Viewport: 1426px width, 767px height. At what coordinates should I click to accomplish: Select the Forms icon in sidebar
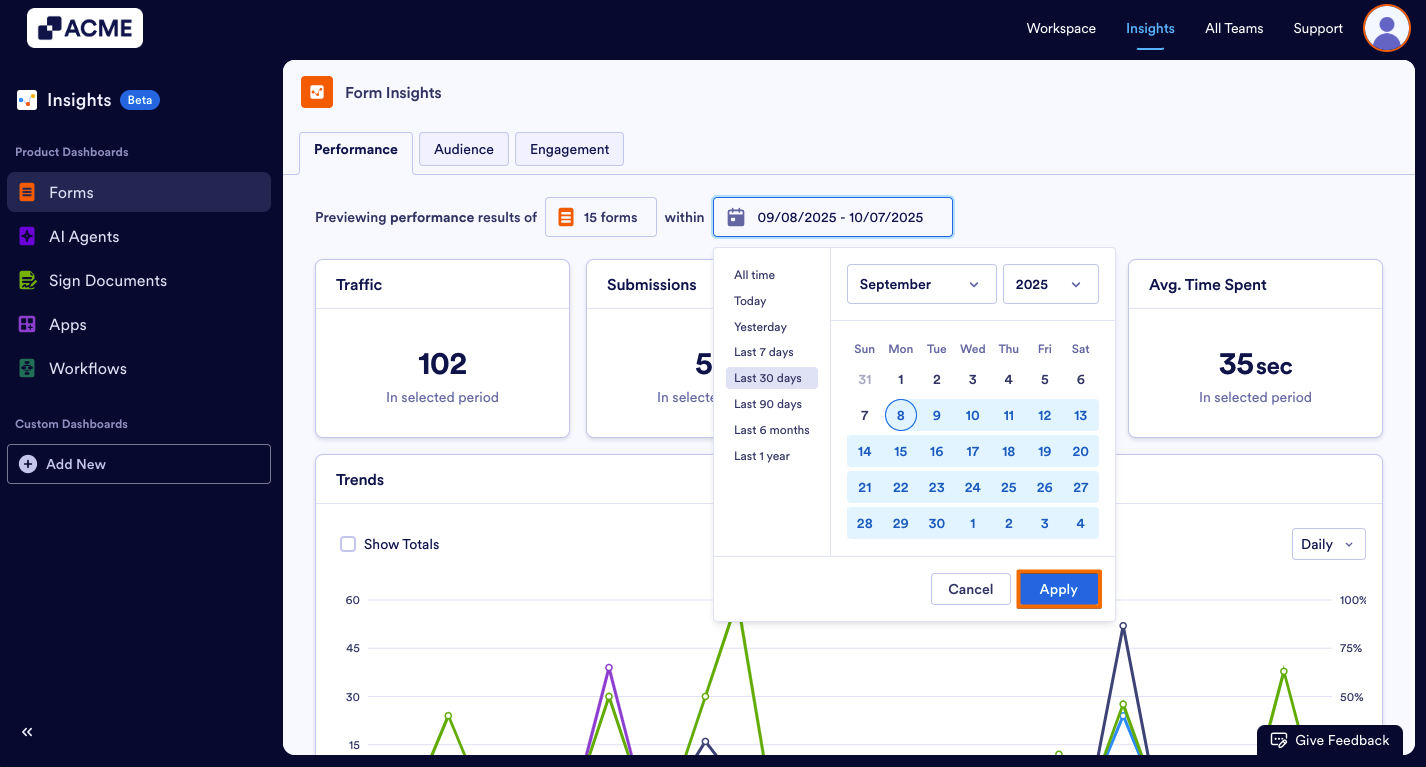(28, 192)
